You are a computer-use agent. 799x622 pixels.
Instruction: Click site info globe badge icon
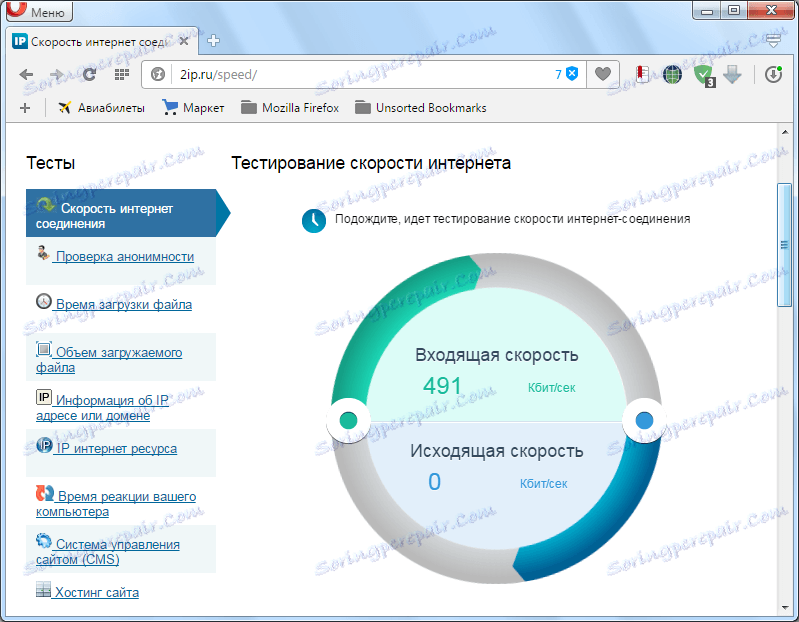[x=158, y=74]
